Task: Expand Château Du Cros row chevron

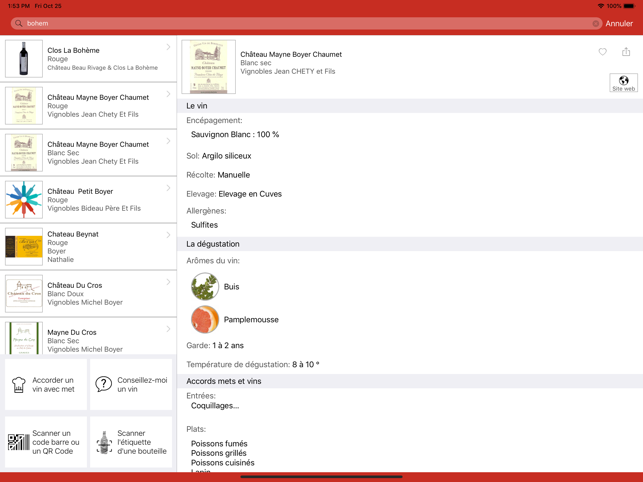Action: pos(168,282)
